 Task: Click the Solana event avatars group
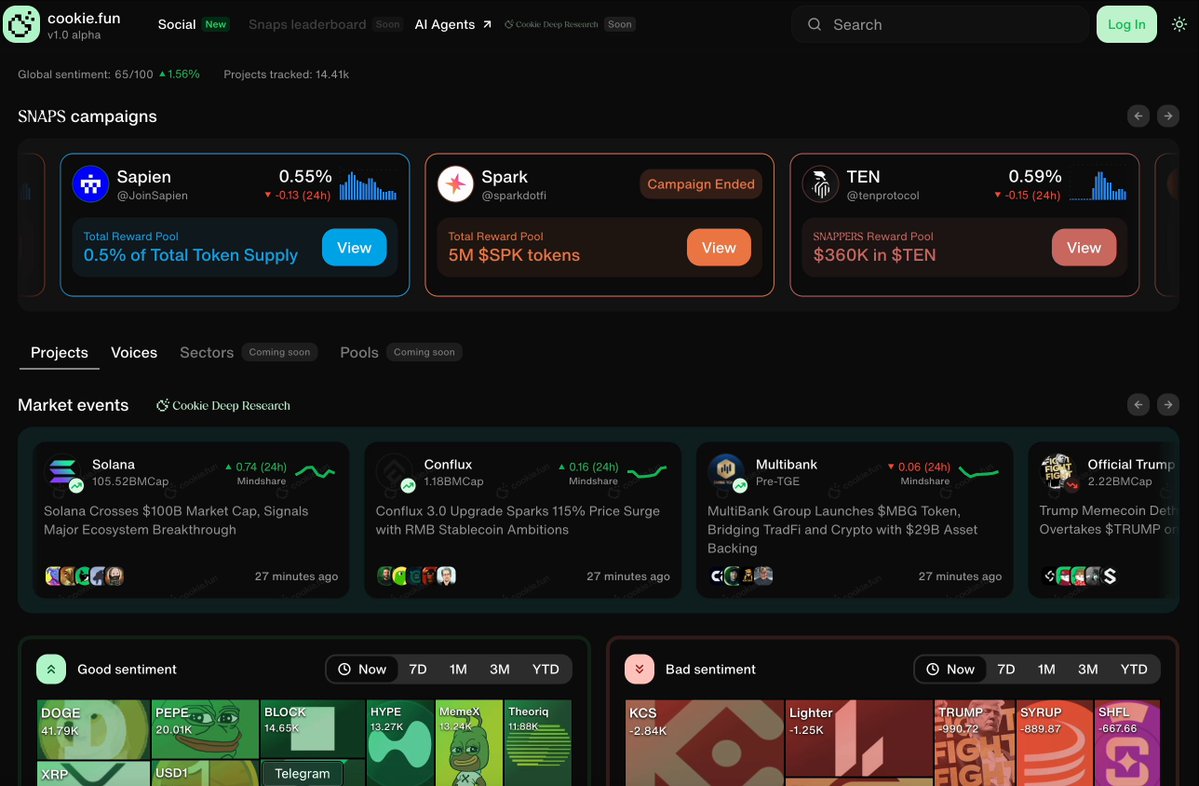(x=84, y=576)
